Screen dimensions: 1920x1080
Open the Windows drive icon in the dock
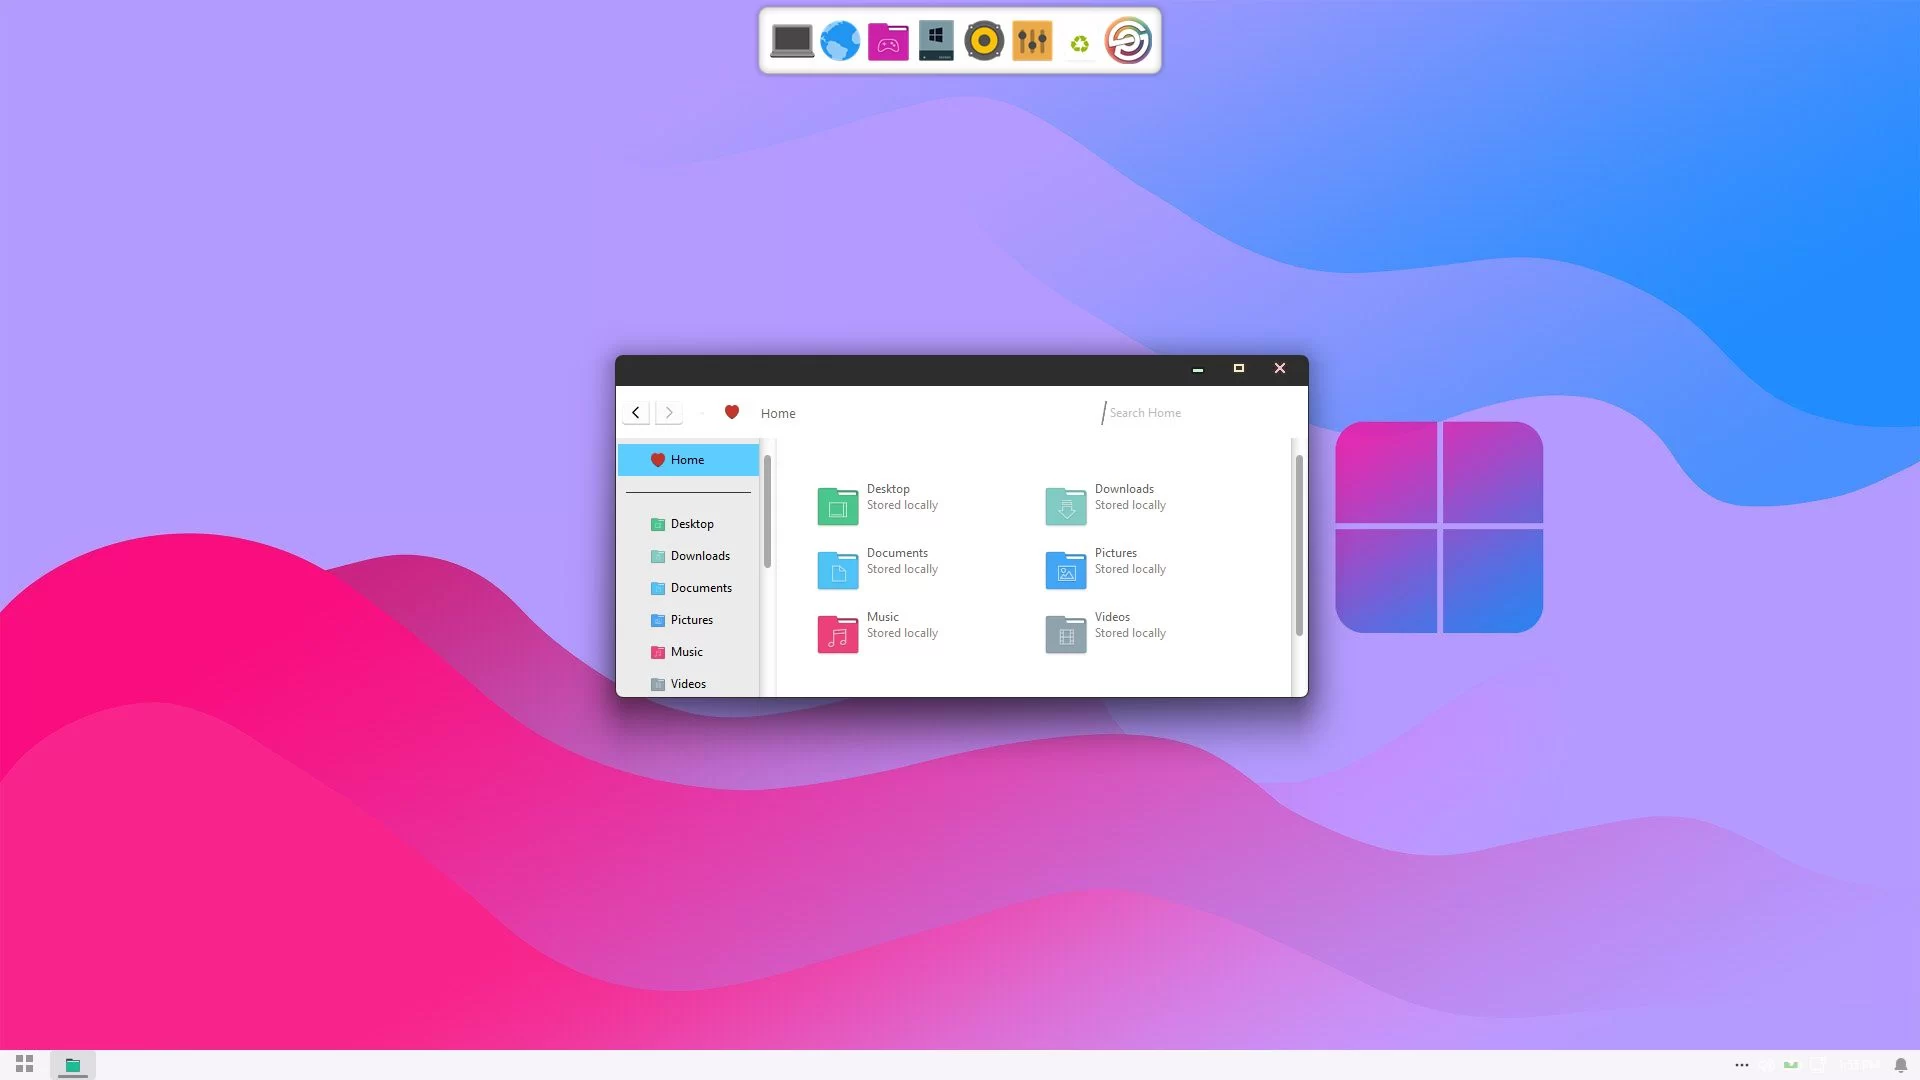(936, 41)
